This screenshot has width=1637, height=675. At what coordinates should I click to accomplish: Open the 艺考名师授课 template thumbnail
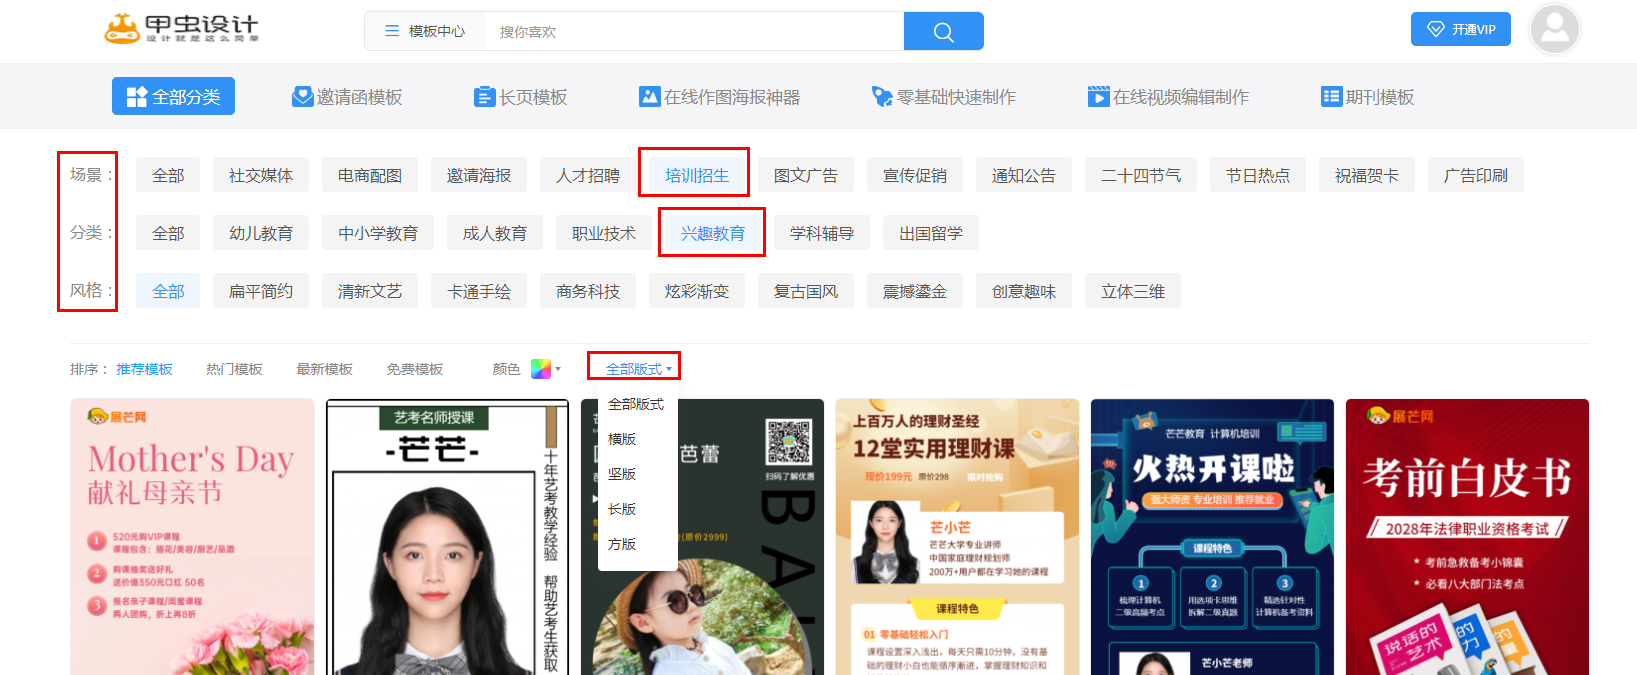[447, 537]
